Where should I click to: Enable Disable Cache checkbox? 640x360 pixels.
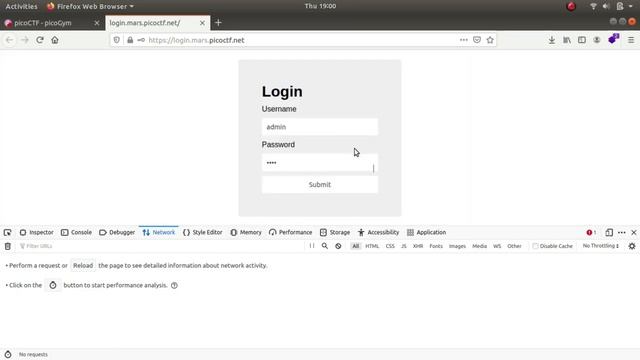[535, 246]
